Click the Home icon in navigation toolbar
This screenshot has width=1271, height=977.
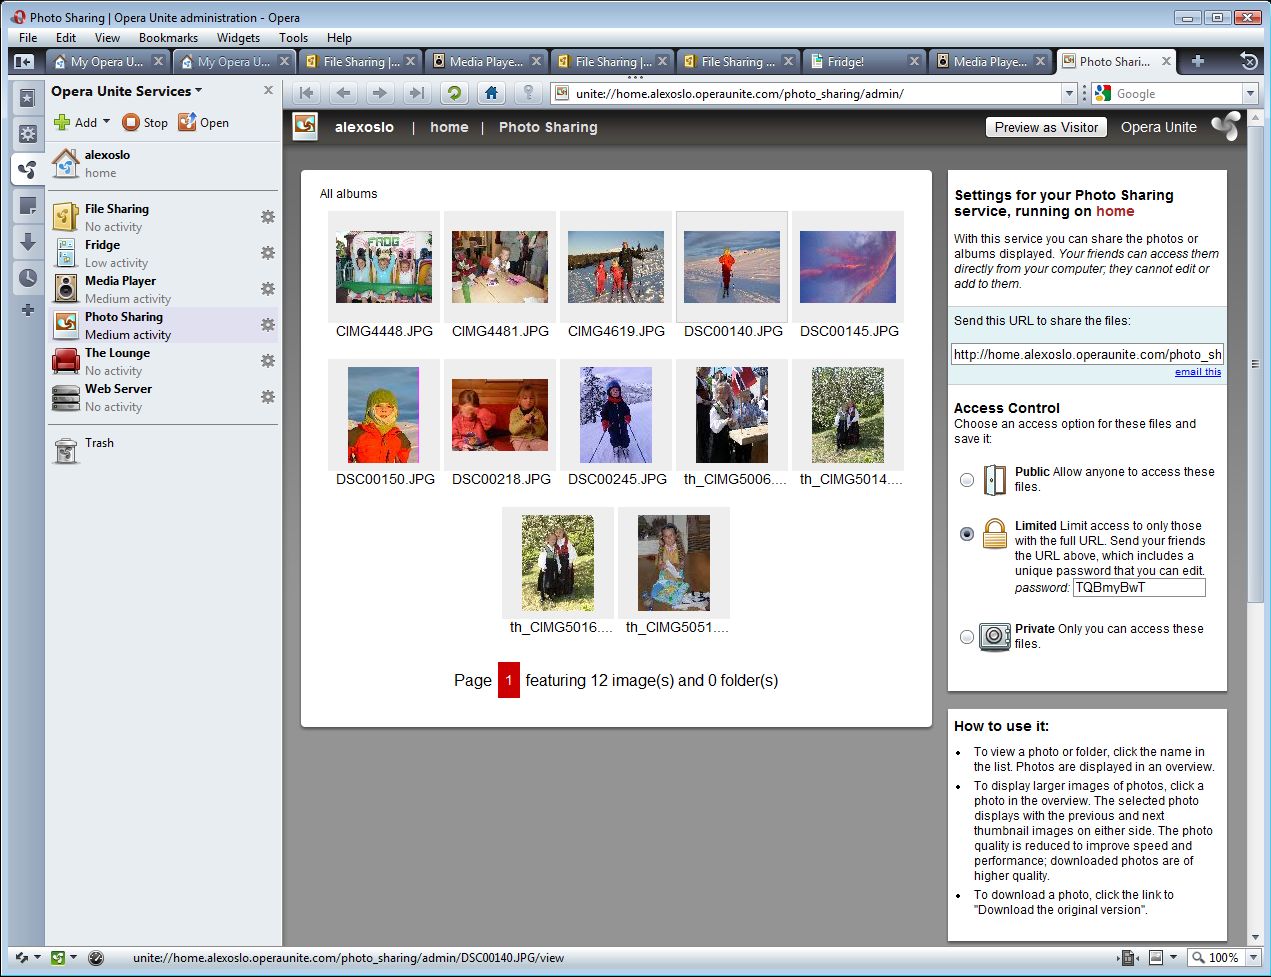coord(491,93)
